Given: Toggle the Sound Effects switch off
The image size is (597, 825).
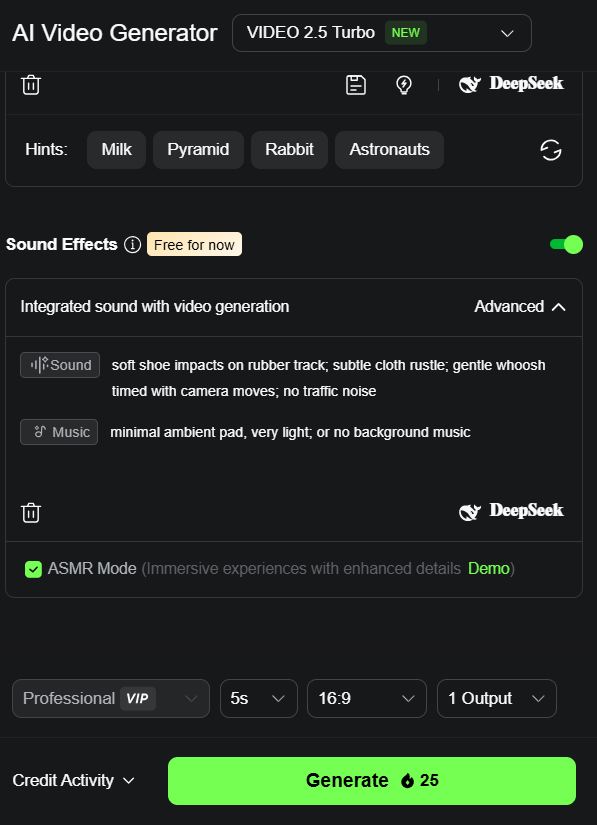Looking at the screenshot, I should [566, 245].
